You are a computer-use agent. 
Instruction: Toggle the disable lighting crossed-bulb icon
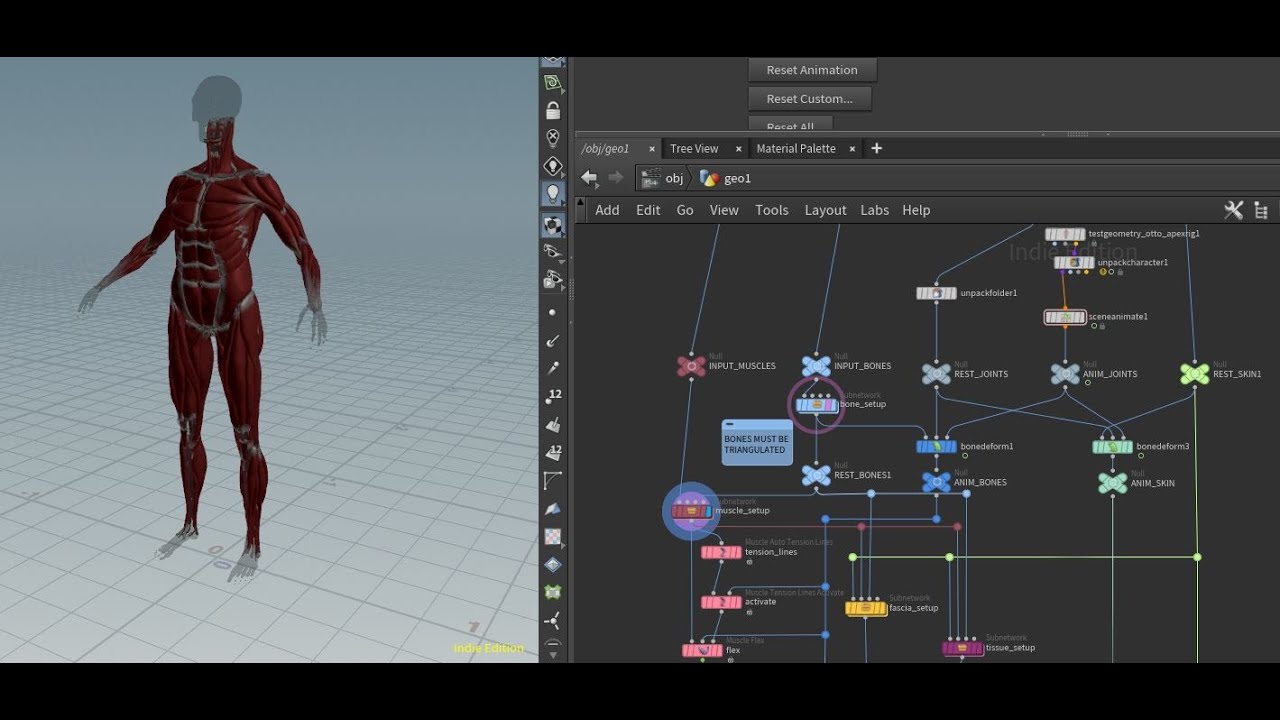tap(553, 138)
